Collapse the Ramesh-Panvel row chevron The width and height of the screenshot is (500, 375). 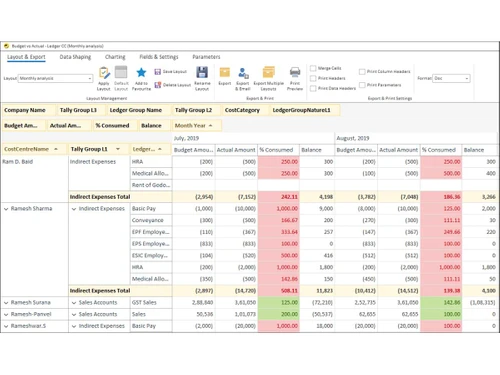(x=6, y=314)
